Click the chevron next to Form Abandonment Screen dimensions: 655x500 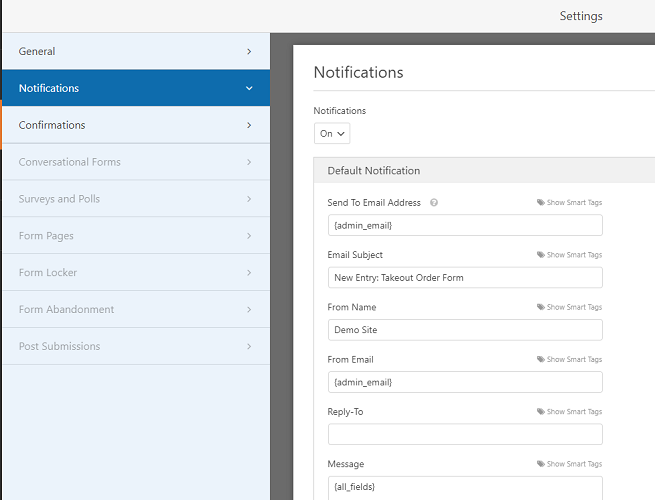coord(249,310)
